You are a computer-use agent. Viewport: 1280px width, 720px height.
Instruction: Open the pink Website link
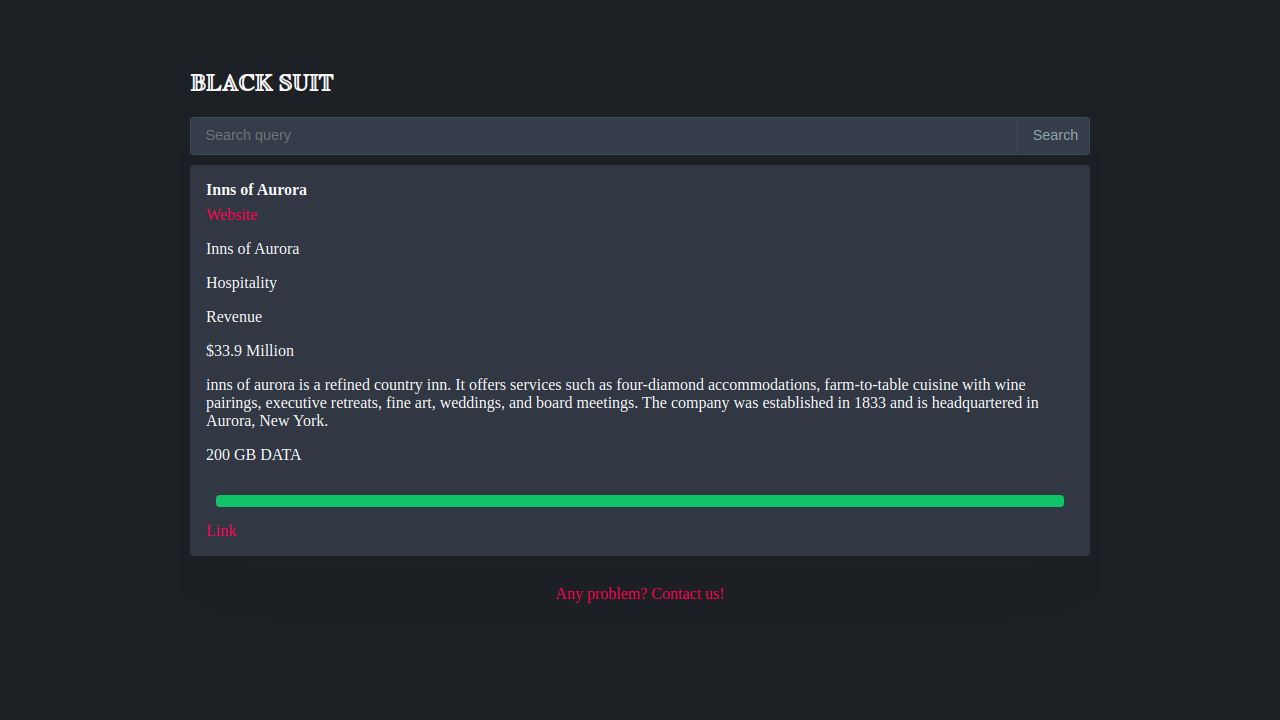232,215
